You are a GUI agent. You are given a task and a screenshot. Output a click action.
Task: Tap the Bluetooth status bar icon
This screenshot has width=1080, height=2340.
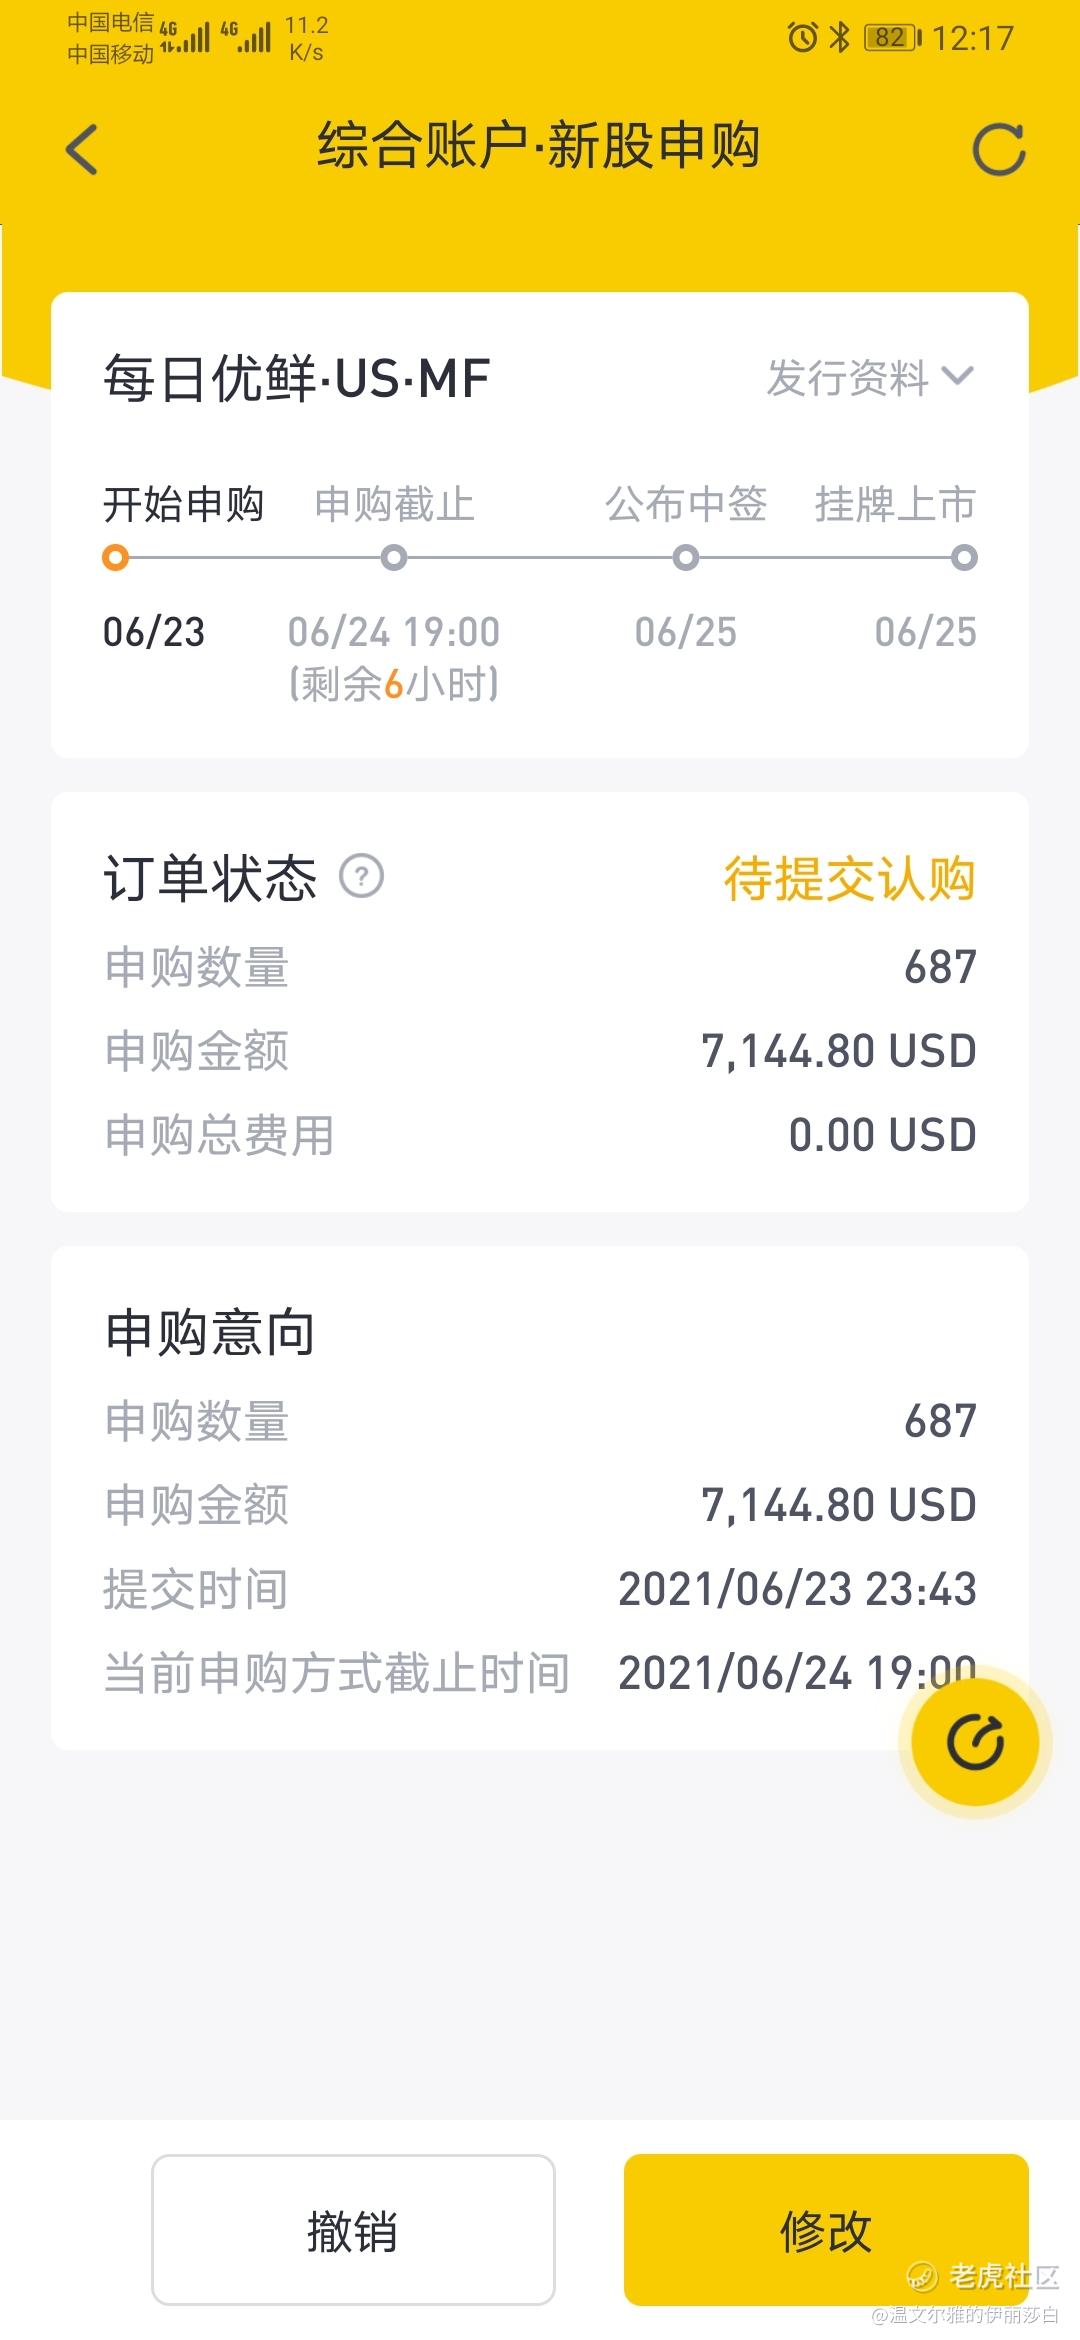840,38
